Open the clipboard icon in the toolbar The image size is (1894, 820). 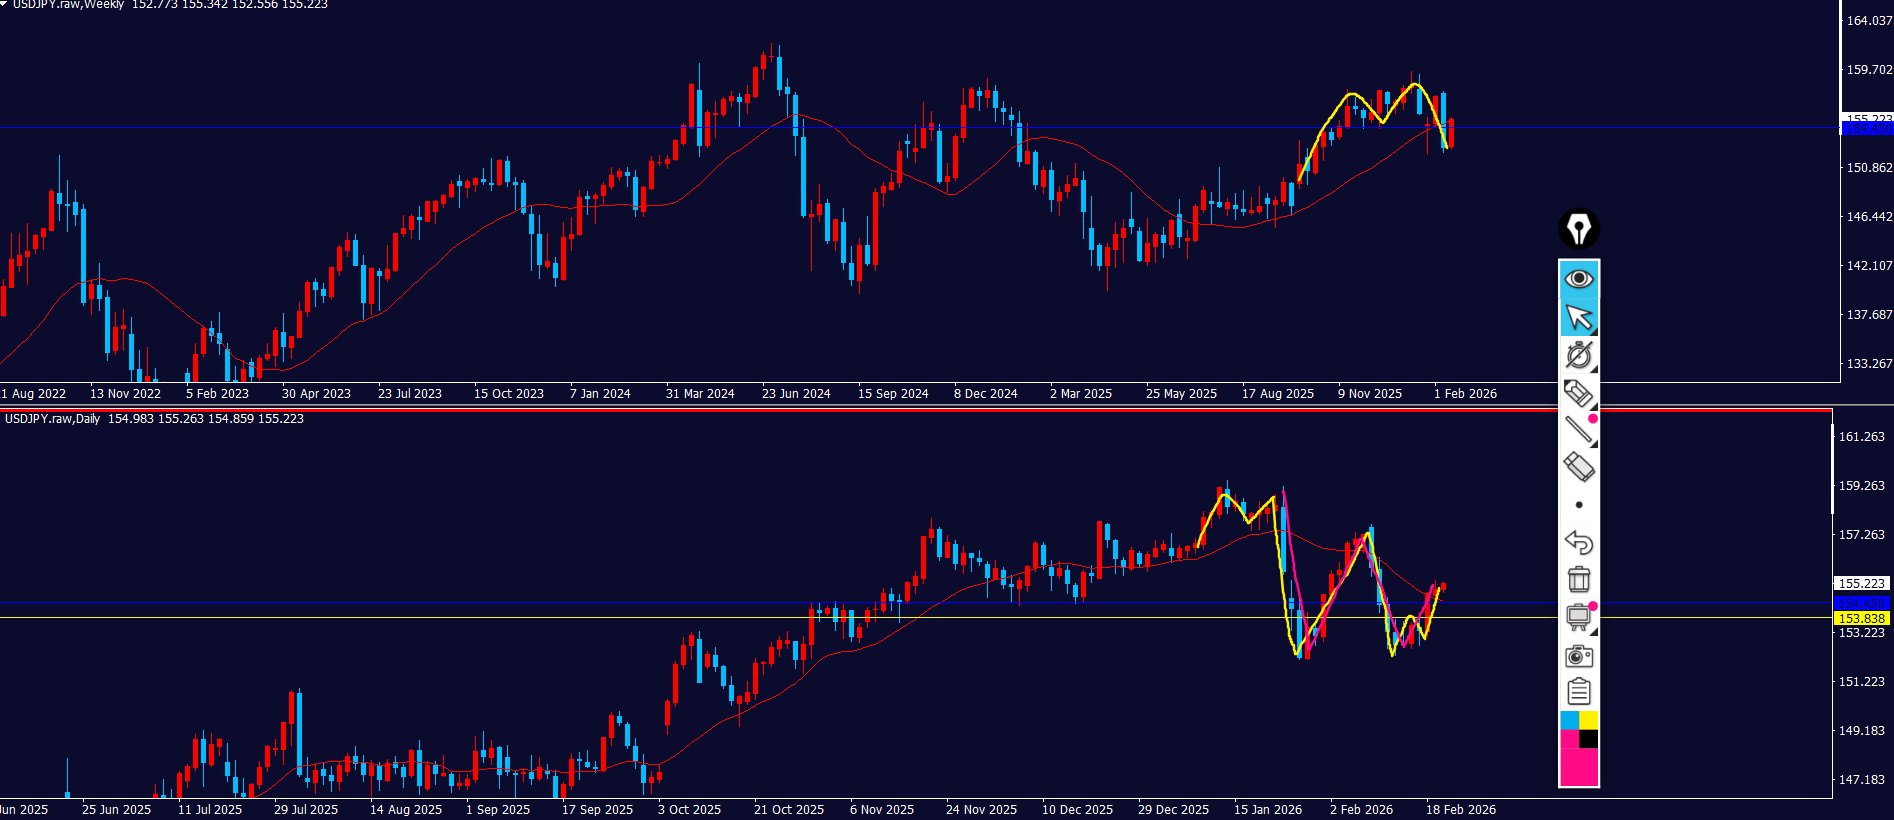click(1578, 692)
